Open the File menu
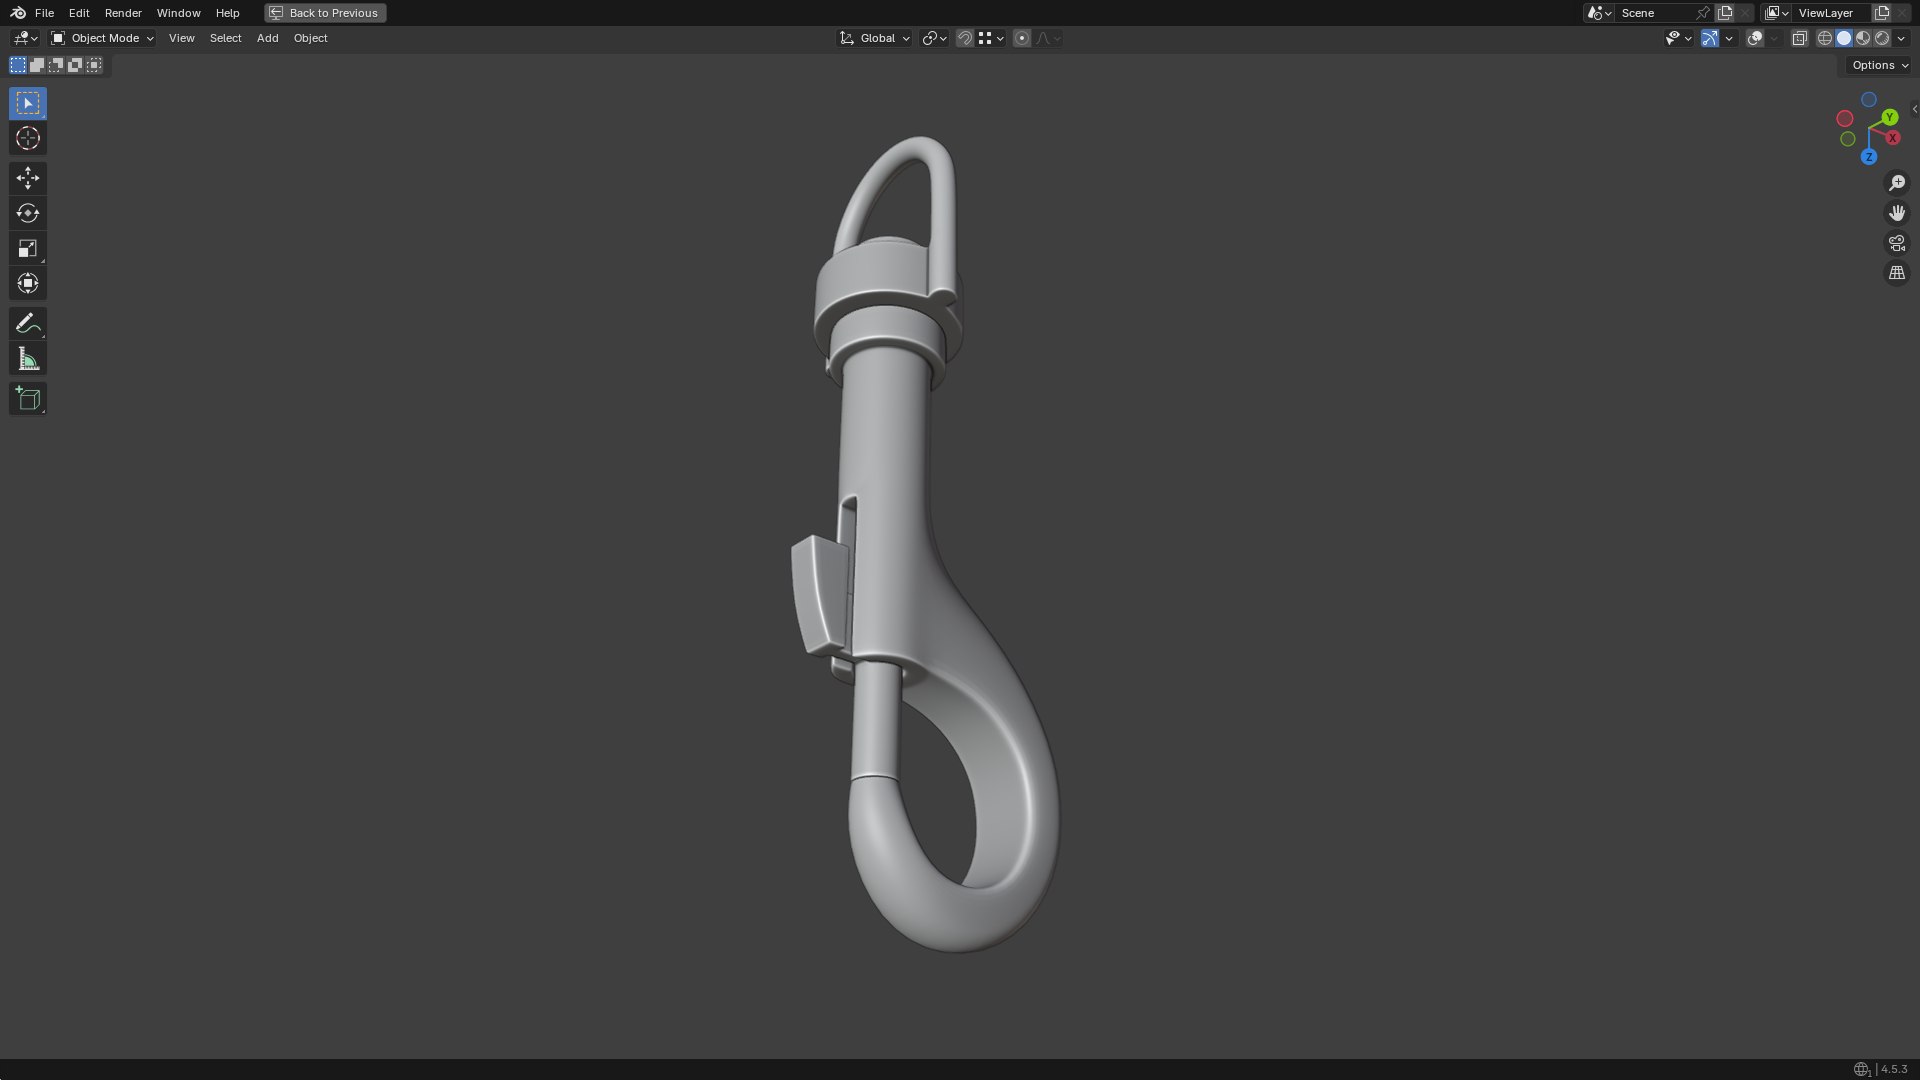This screenshot has width=1920, height=1080. pos(44,13)
